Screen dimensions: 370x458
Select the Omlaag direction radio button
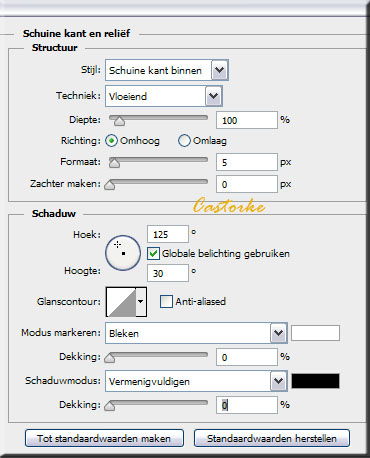click(x=184, y=141)
